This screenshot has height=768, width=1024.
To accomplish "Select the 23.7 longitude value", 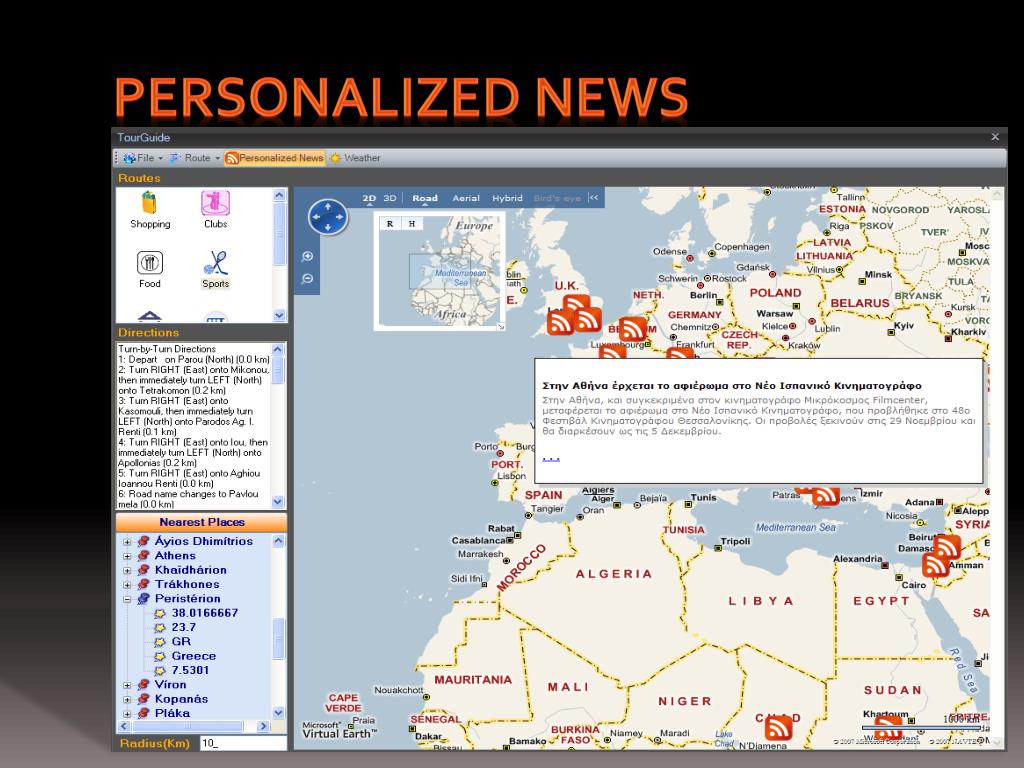I will [184, 628].
